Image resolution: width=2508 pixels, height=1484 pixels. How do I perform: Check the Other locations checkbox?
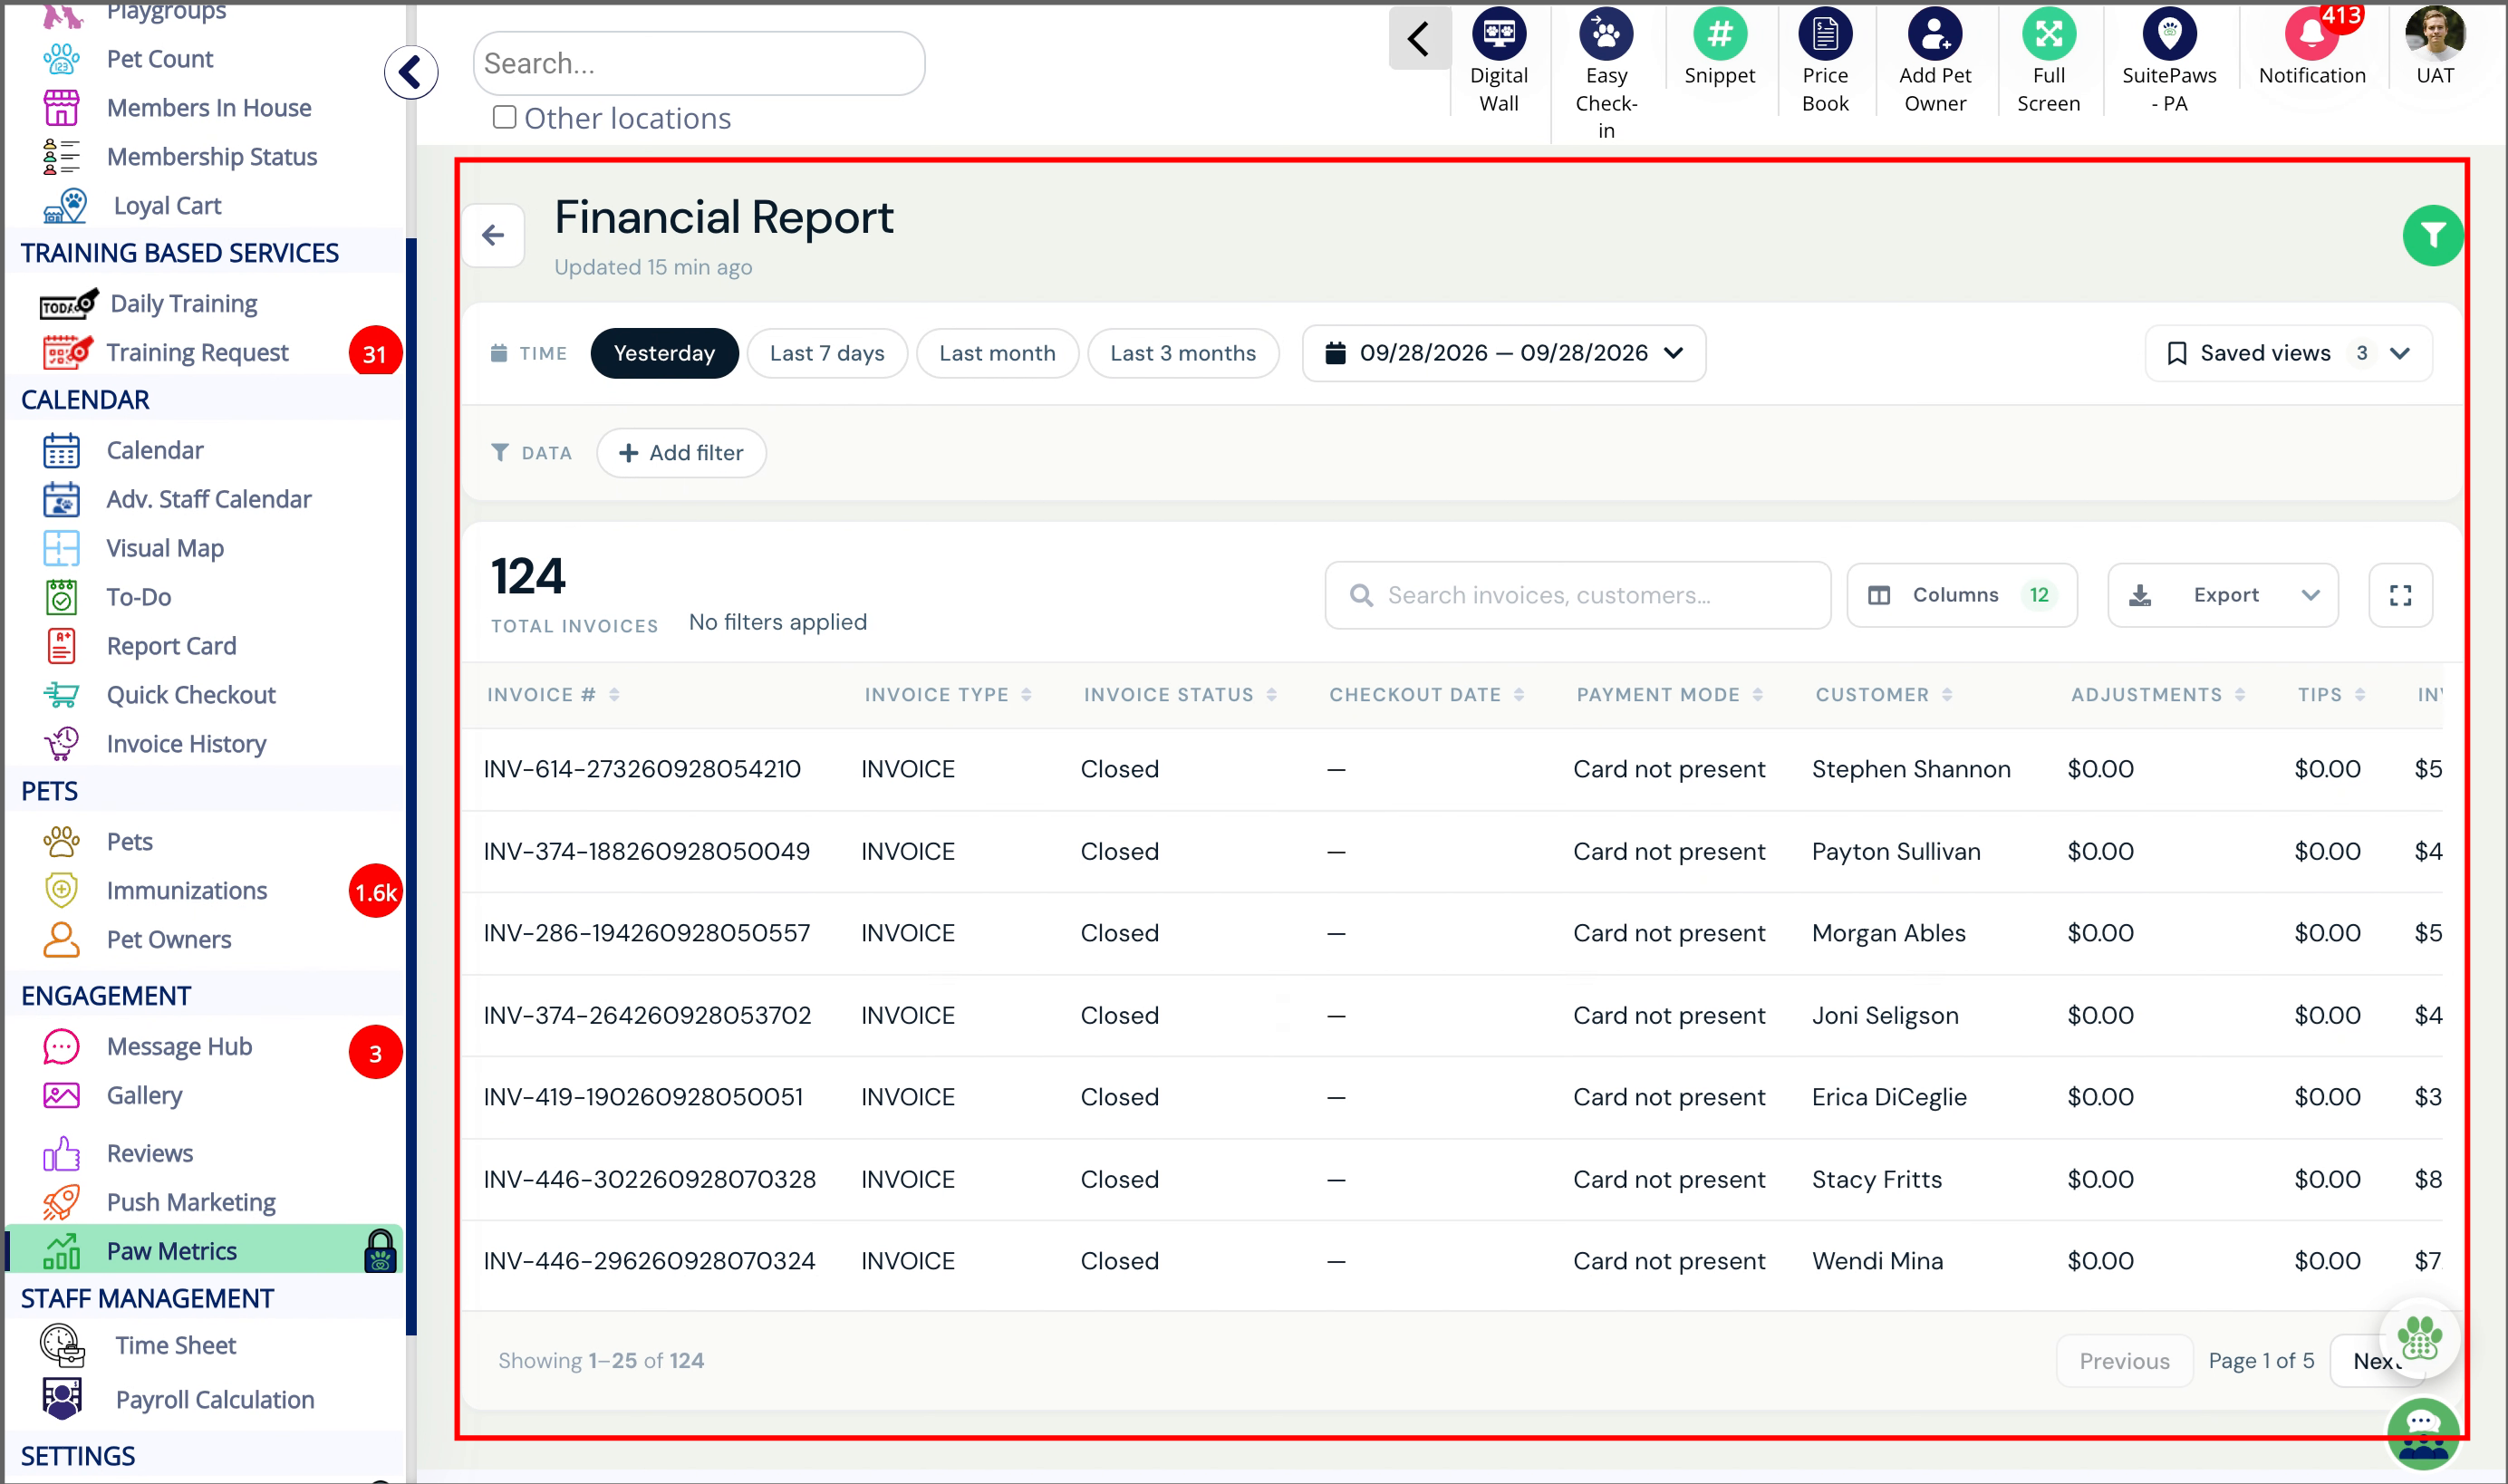[x=505, y=117]
